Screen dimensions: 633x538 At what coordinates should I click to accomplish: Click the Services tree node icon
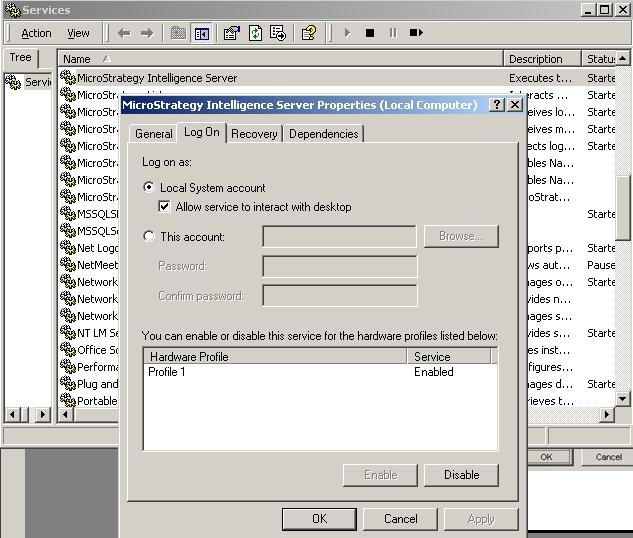coord(13,82)
